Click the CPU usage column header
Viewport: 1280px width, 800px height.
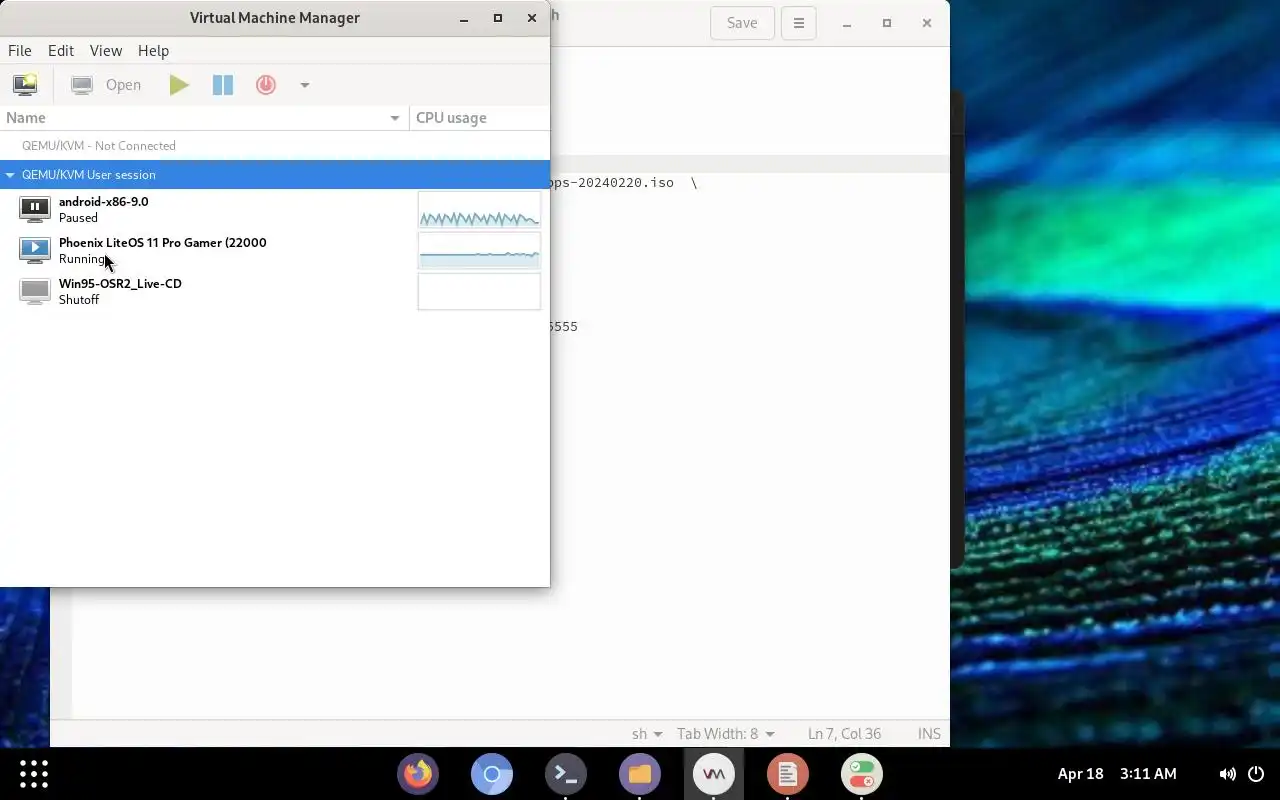(480, 118)
